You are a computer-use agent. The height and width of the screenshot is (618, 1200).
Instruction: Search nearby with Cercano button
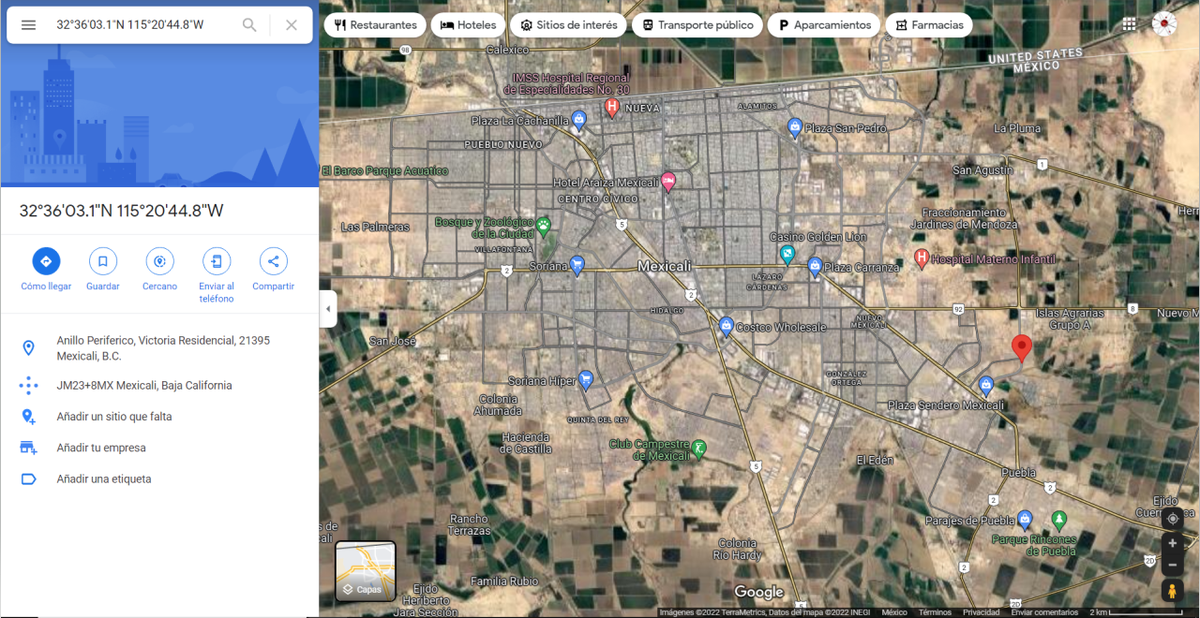point(160,270)
